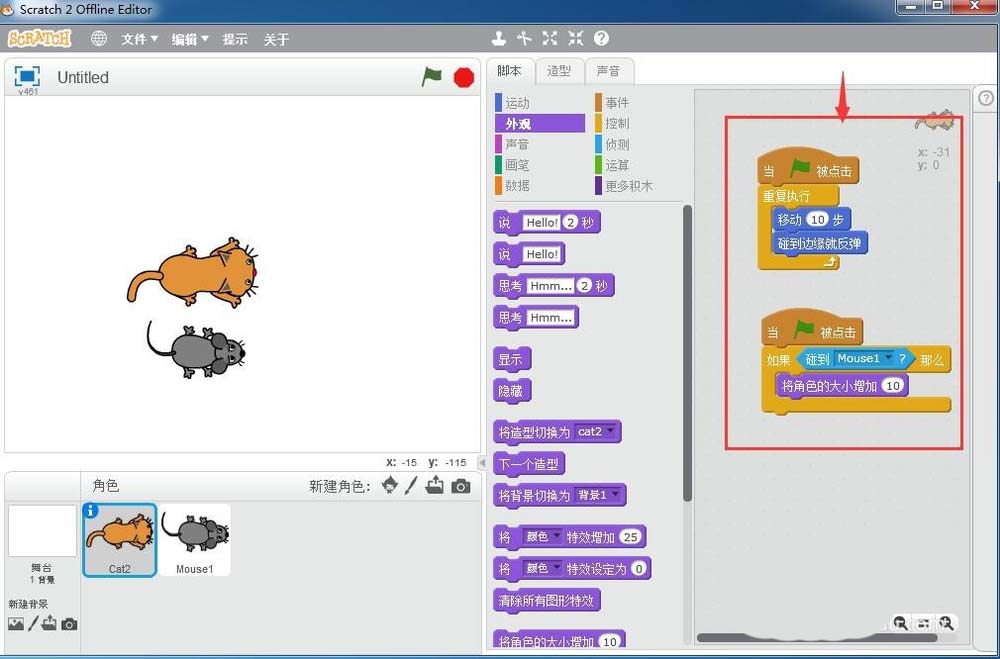Switch to the 造型 tab
The image size is (1000, 659).
click(559, 71)
